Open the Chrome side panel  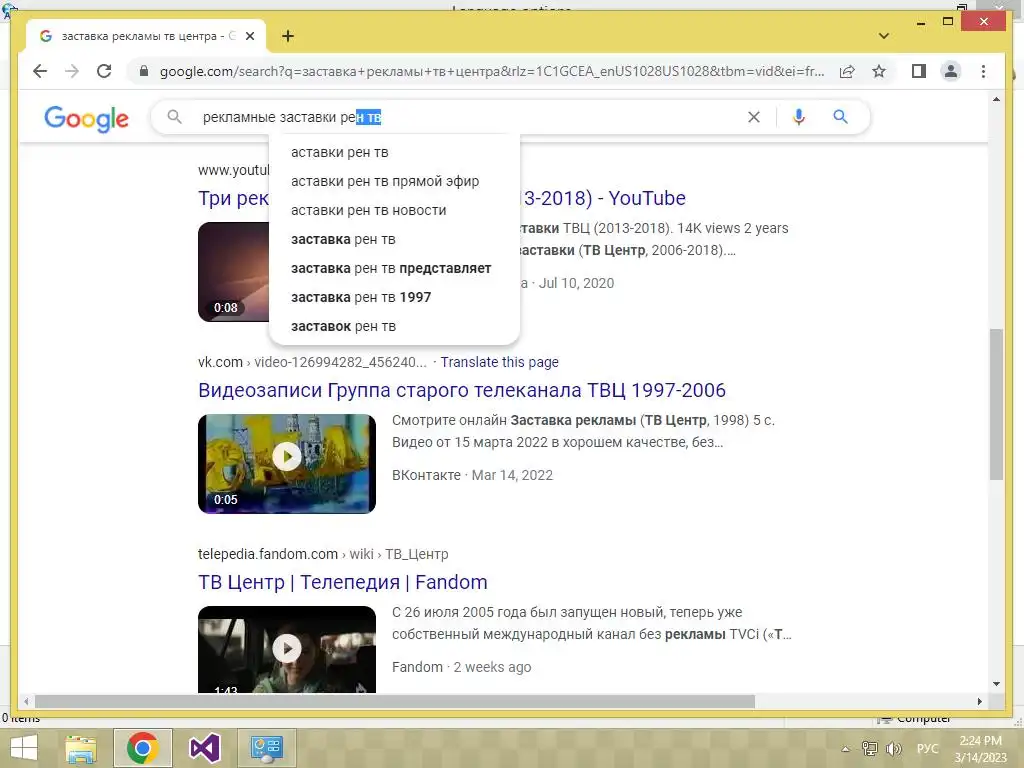pyautogui.click(x=919, y=71)
